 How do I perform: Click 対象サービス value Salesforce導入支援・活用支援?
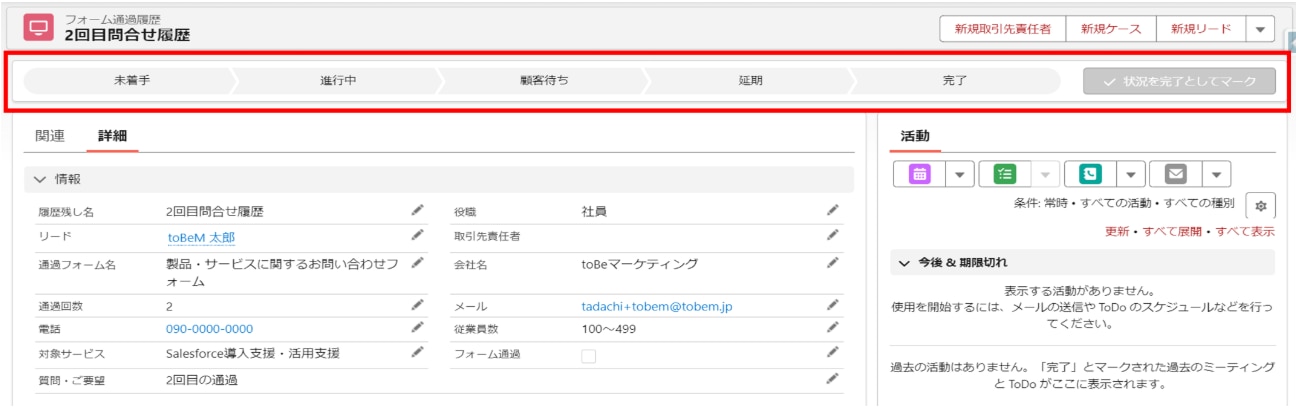[253, 353]
